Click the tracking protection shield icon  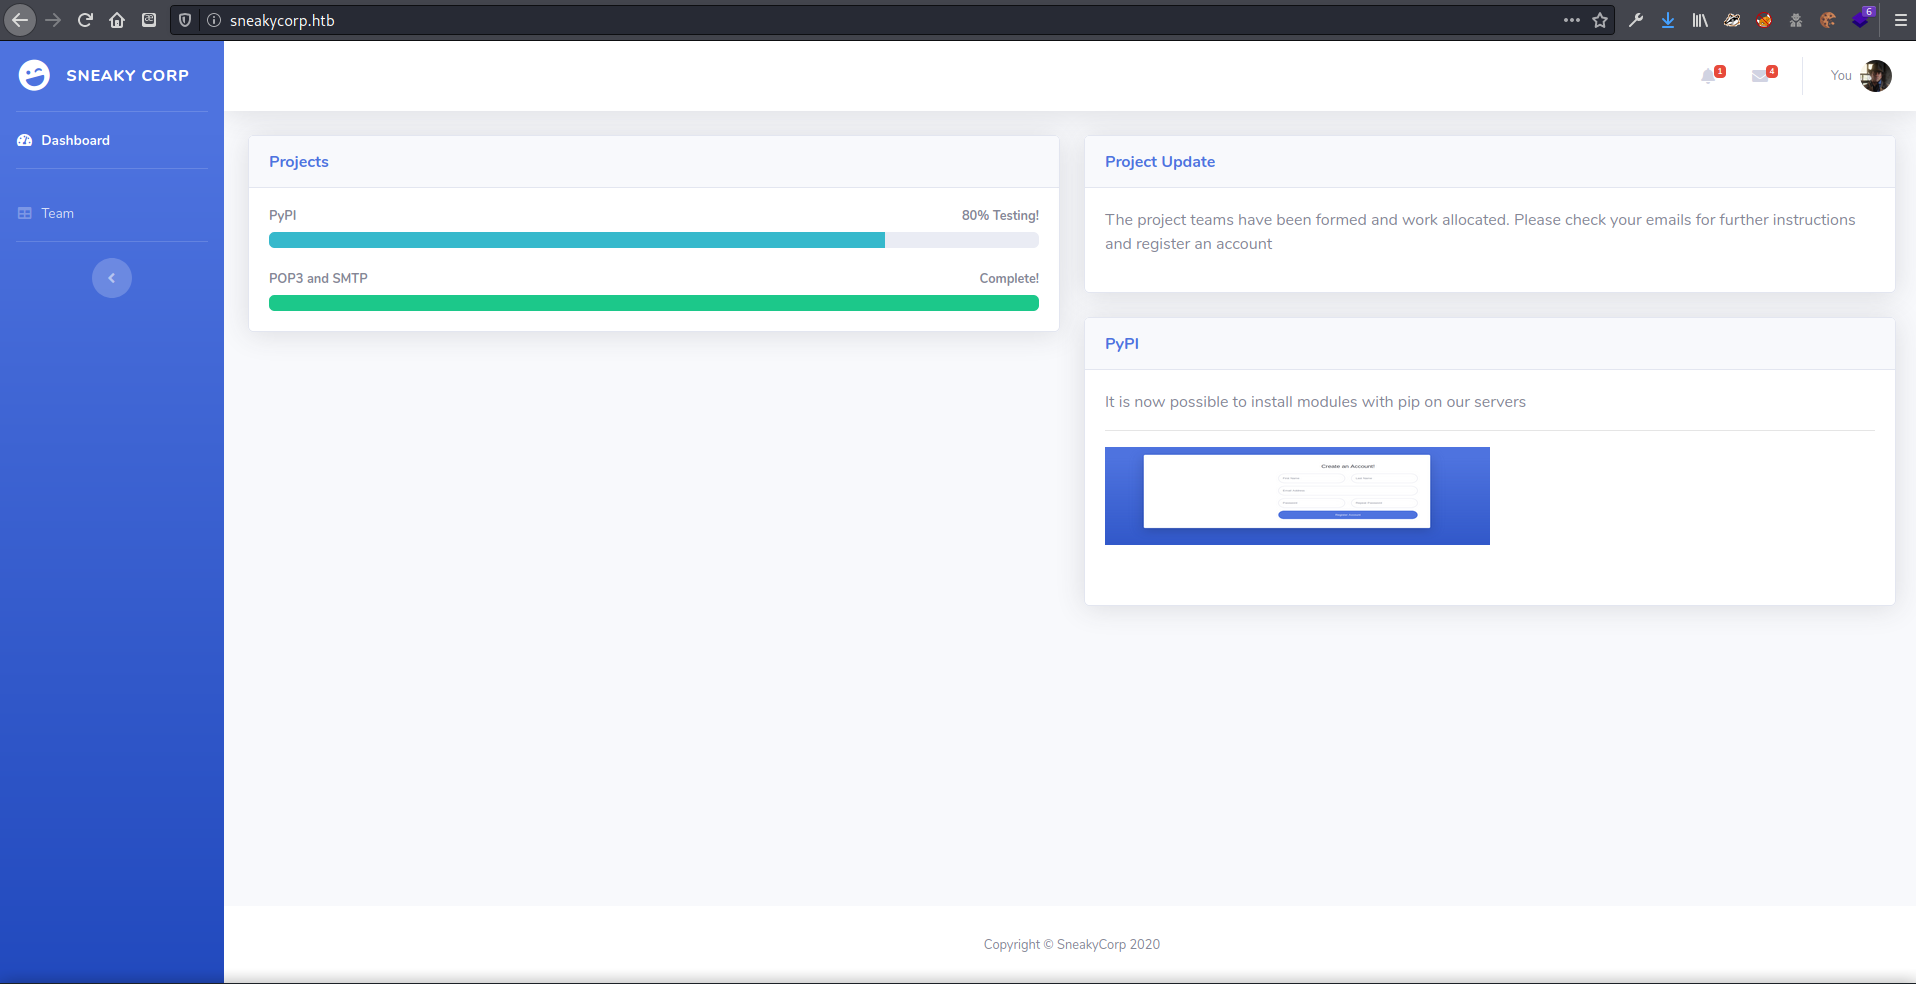pos(185,20)
